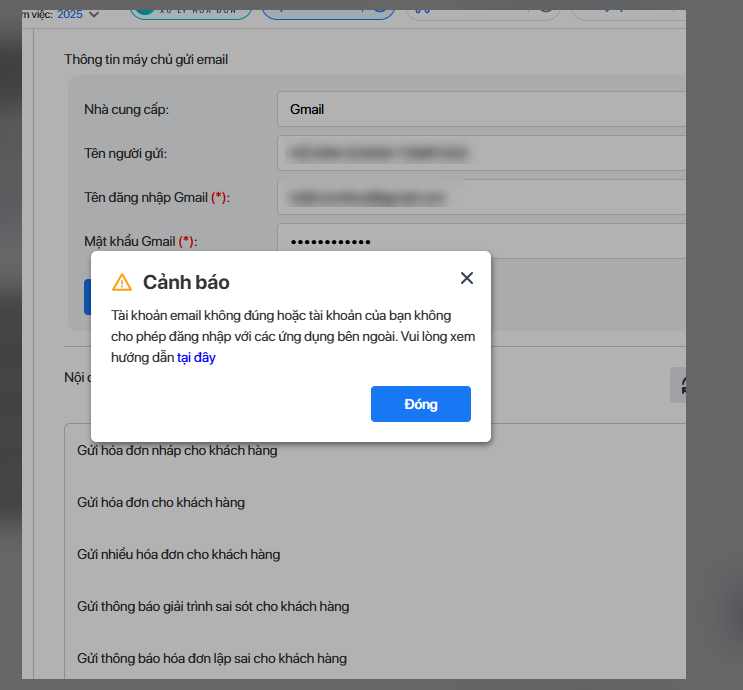The height and width of the screenshot is (690, 743).
Task: Open 'Gửi thông báo giải trình sai sót' template
Action: 213,606
